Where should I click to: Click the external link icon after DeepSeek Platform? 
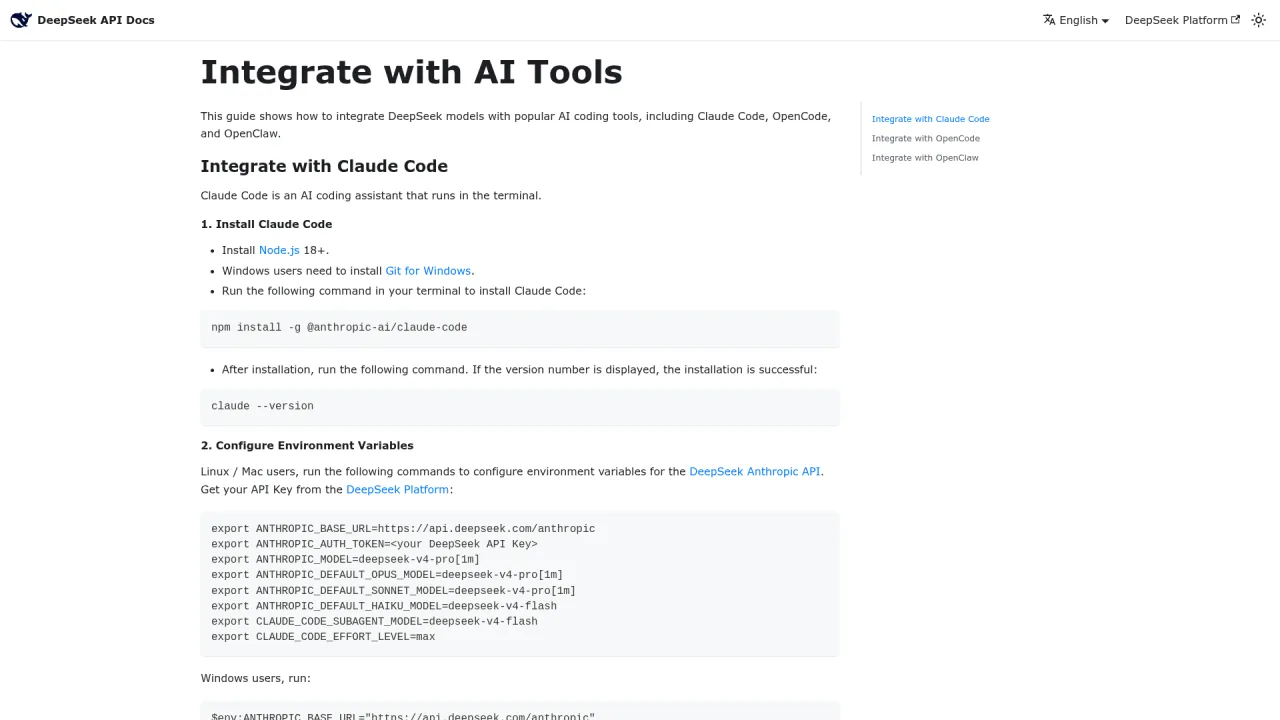coord(1235,20)
